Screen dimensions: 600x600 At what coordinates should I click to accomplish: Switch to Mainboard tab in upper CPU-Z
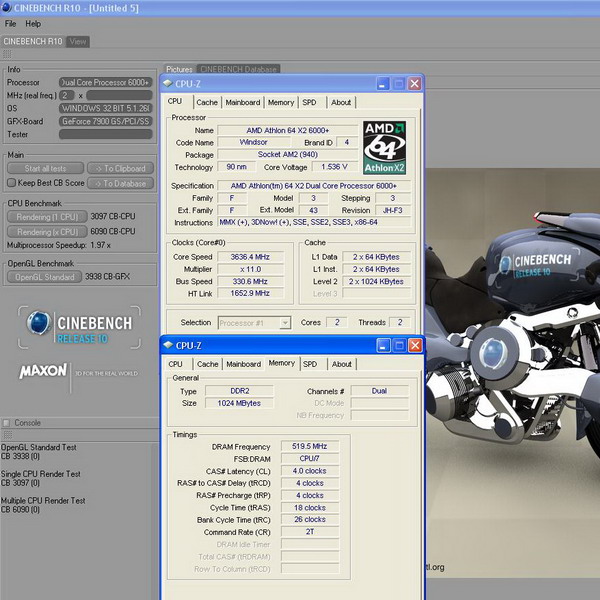[242, 102]
